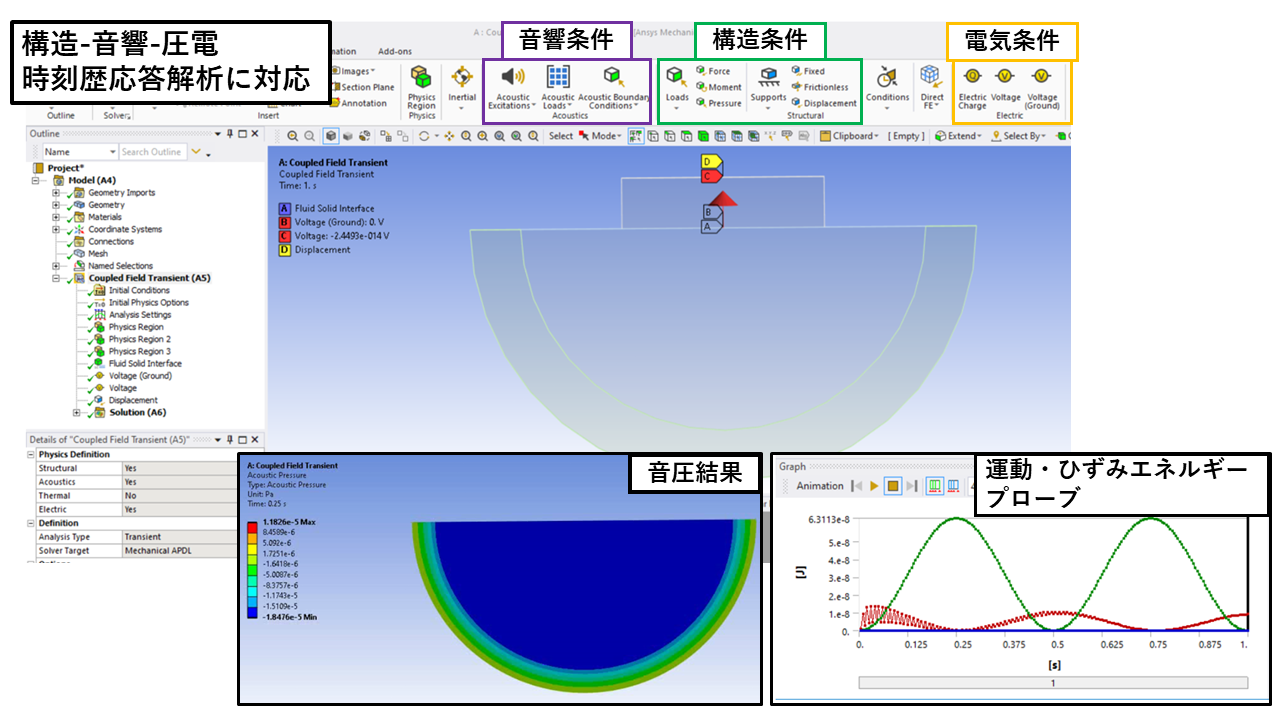Expand the Solution (A6) tree node
The height and width of the screenshot is (720, 1280).
78,413
